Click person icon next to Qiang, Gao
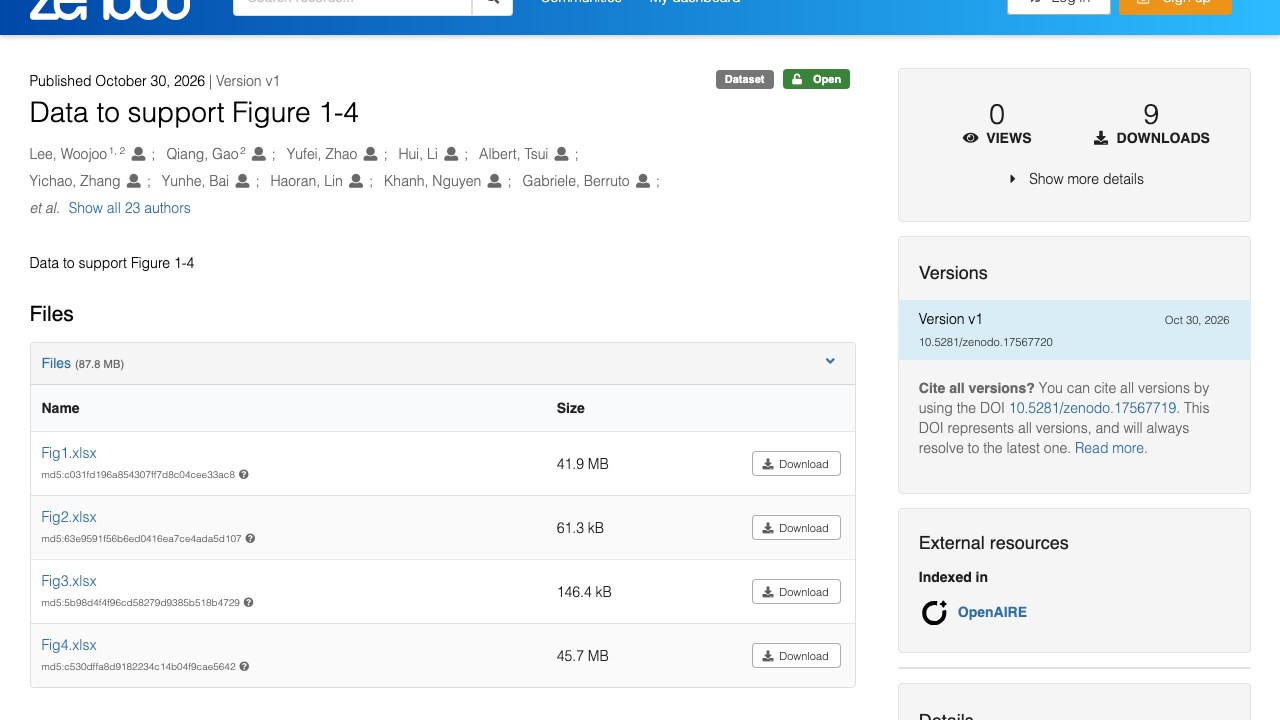The width and height of the screenshot is (1280, 720). point(259,154)
